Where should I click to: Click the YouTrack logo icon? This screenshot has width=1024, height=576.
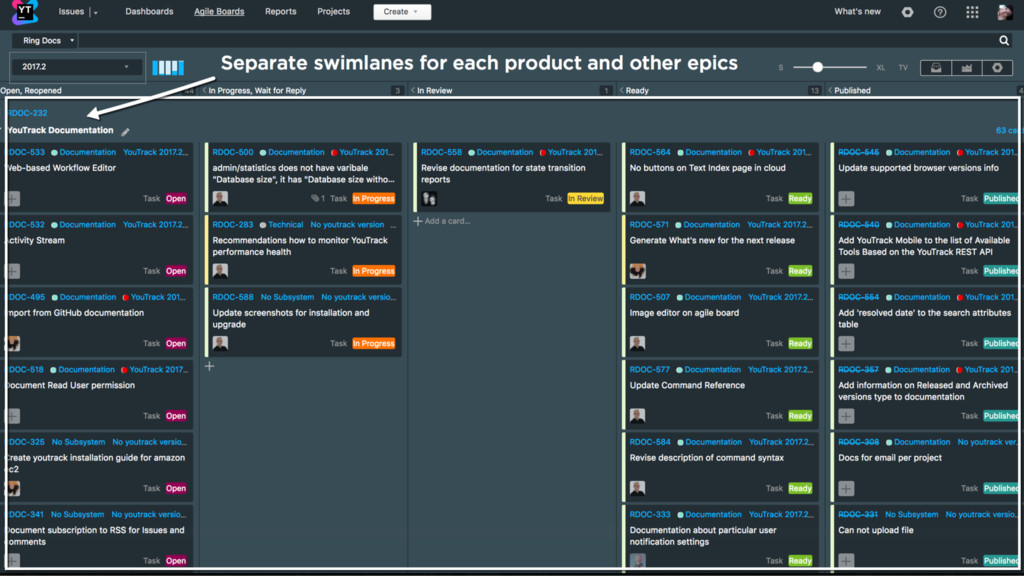25,12
